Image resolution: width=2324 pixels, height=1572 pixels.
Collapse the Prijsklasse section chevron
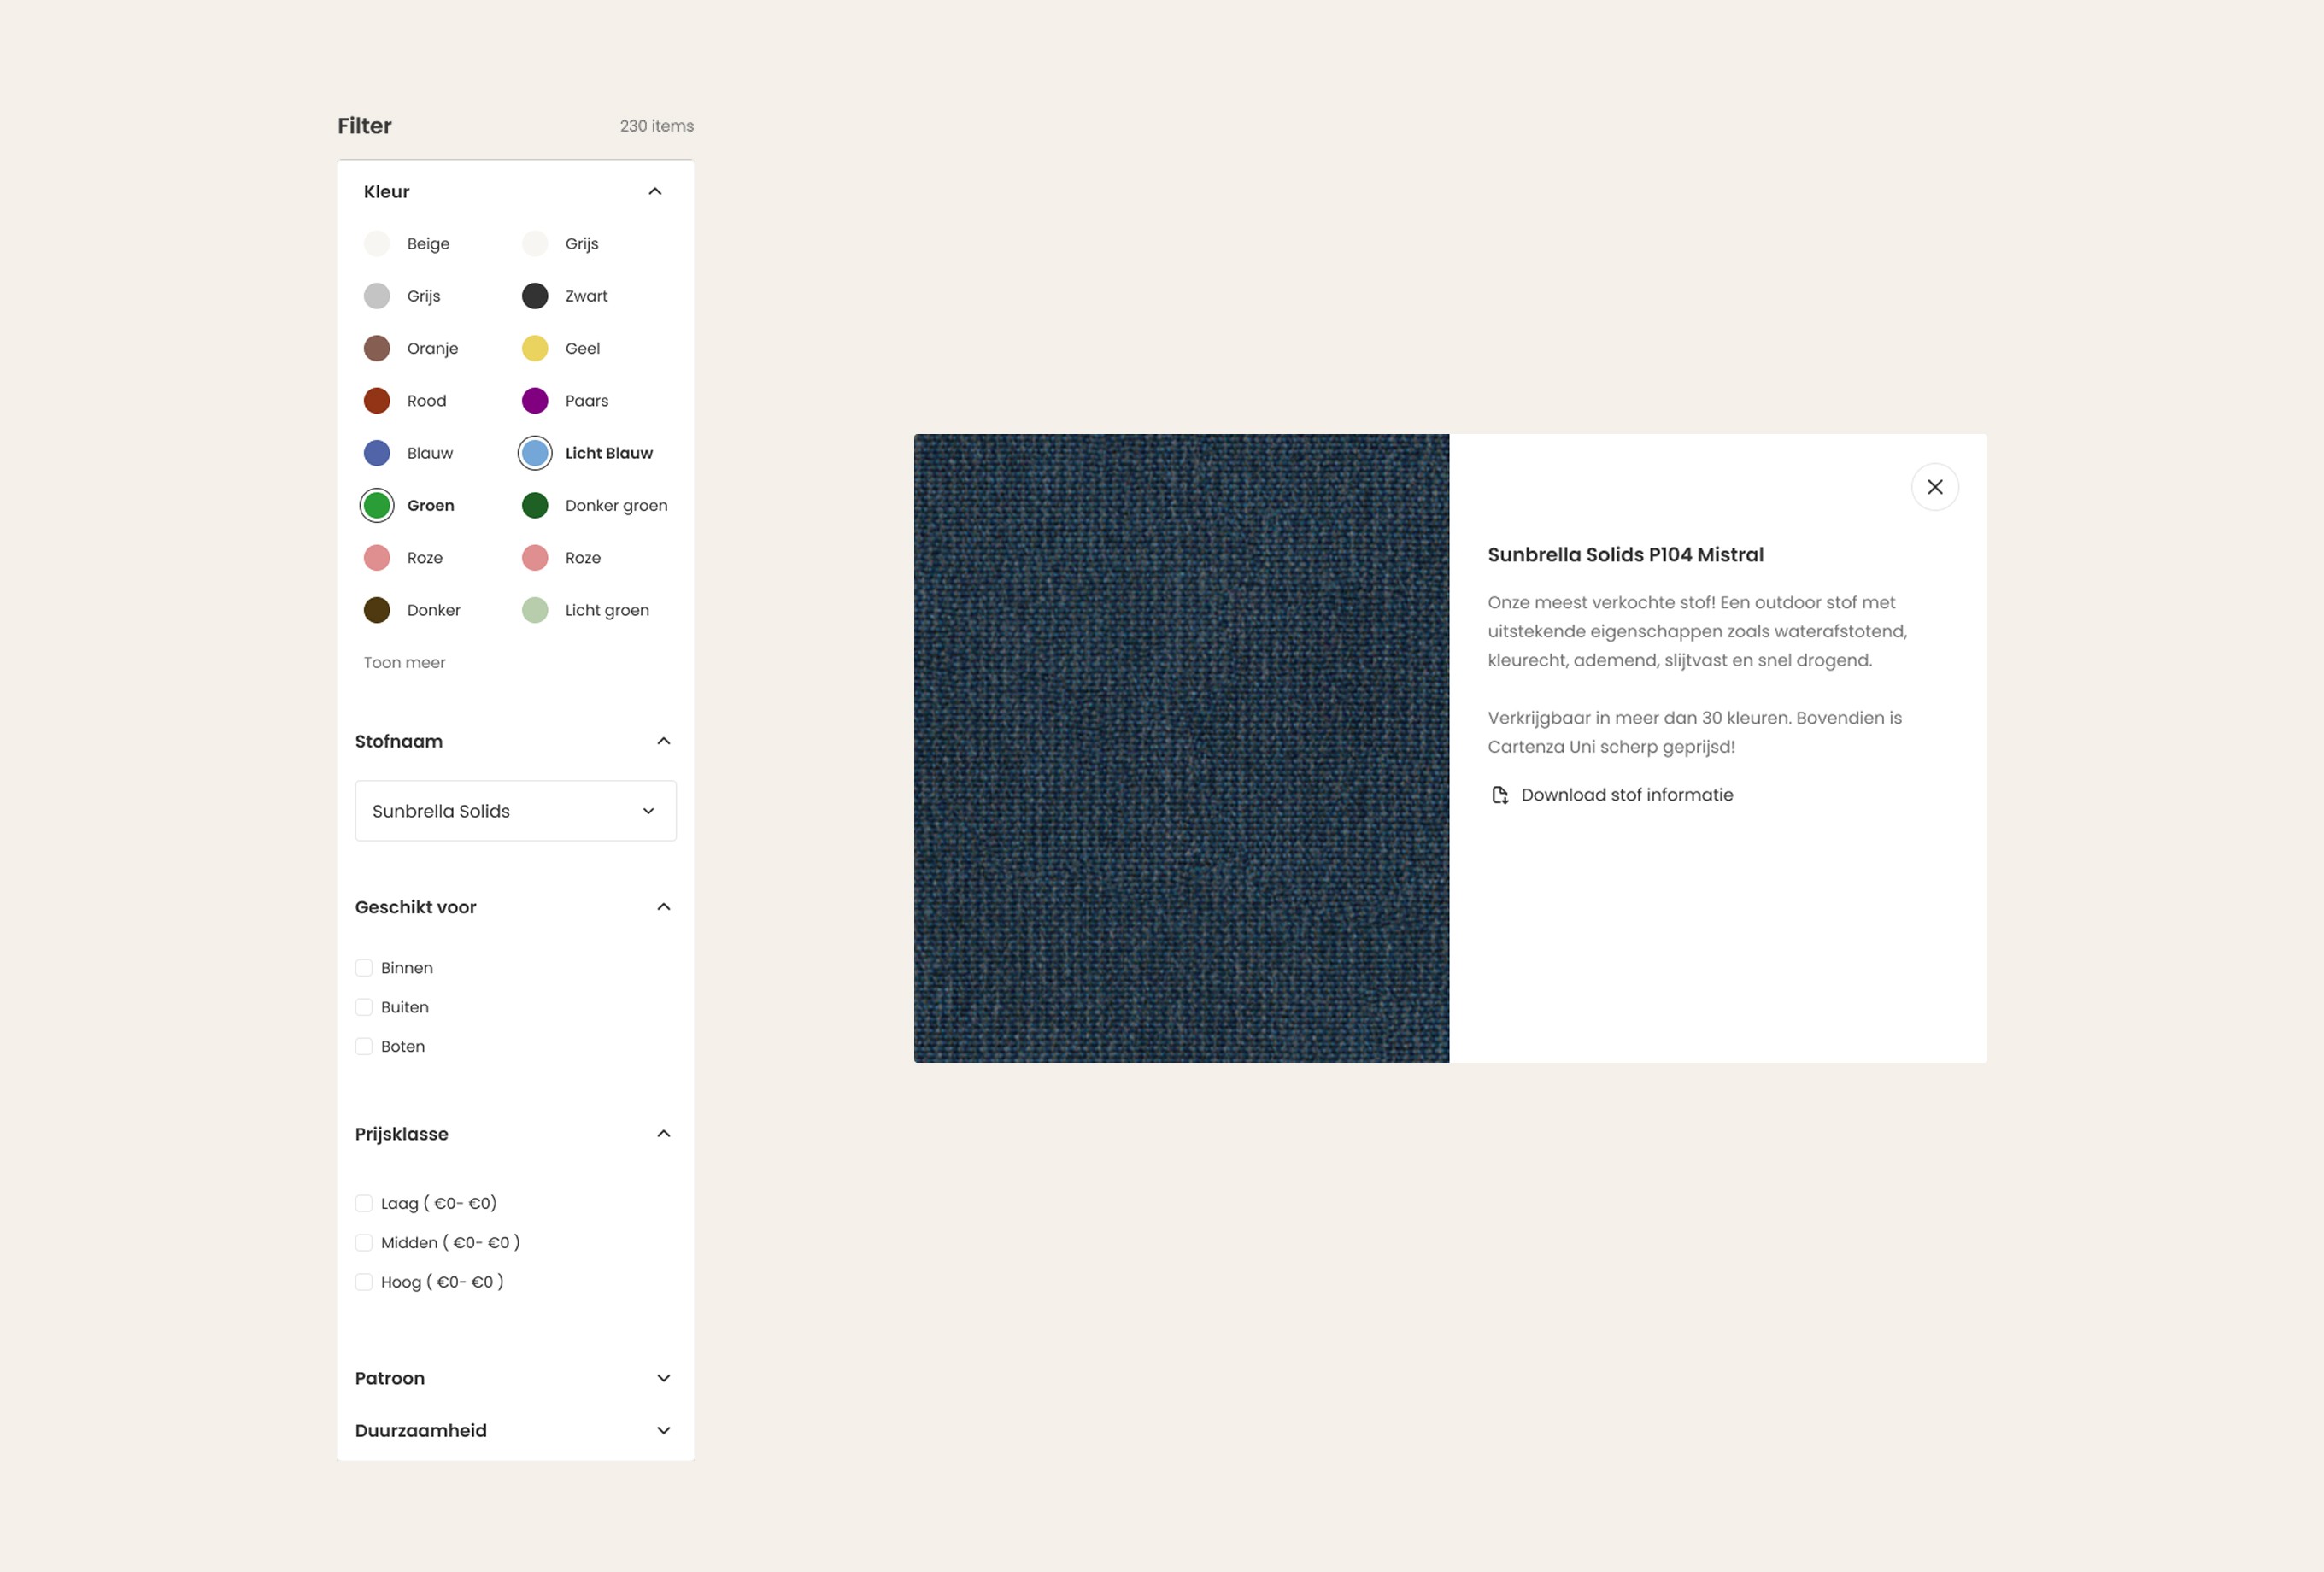tap(663, 1133)
